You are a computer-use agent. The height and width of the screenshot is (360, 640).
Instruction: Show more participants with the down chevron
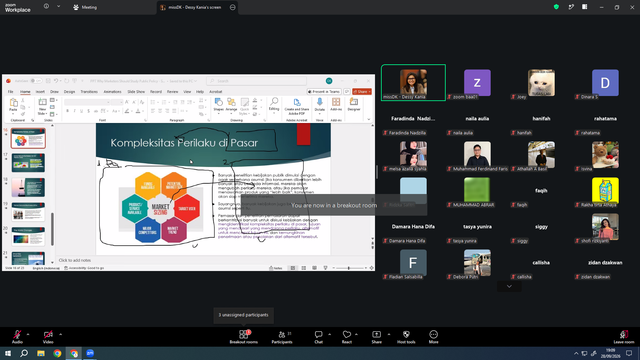pos(509,286)
